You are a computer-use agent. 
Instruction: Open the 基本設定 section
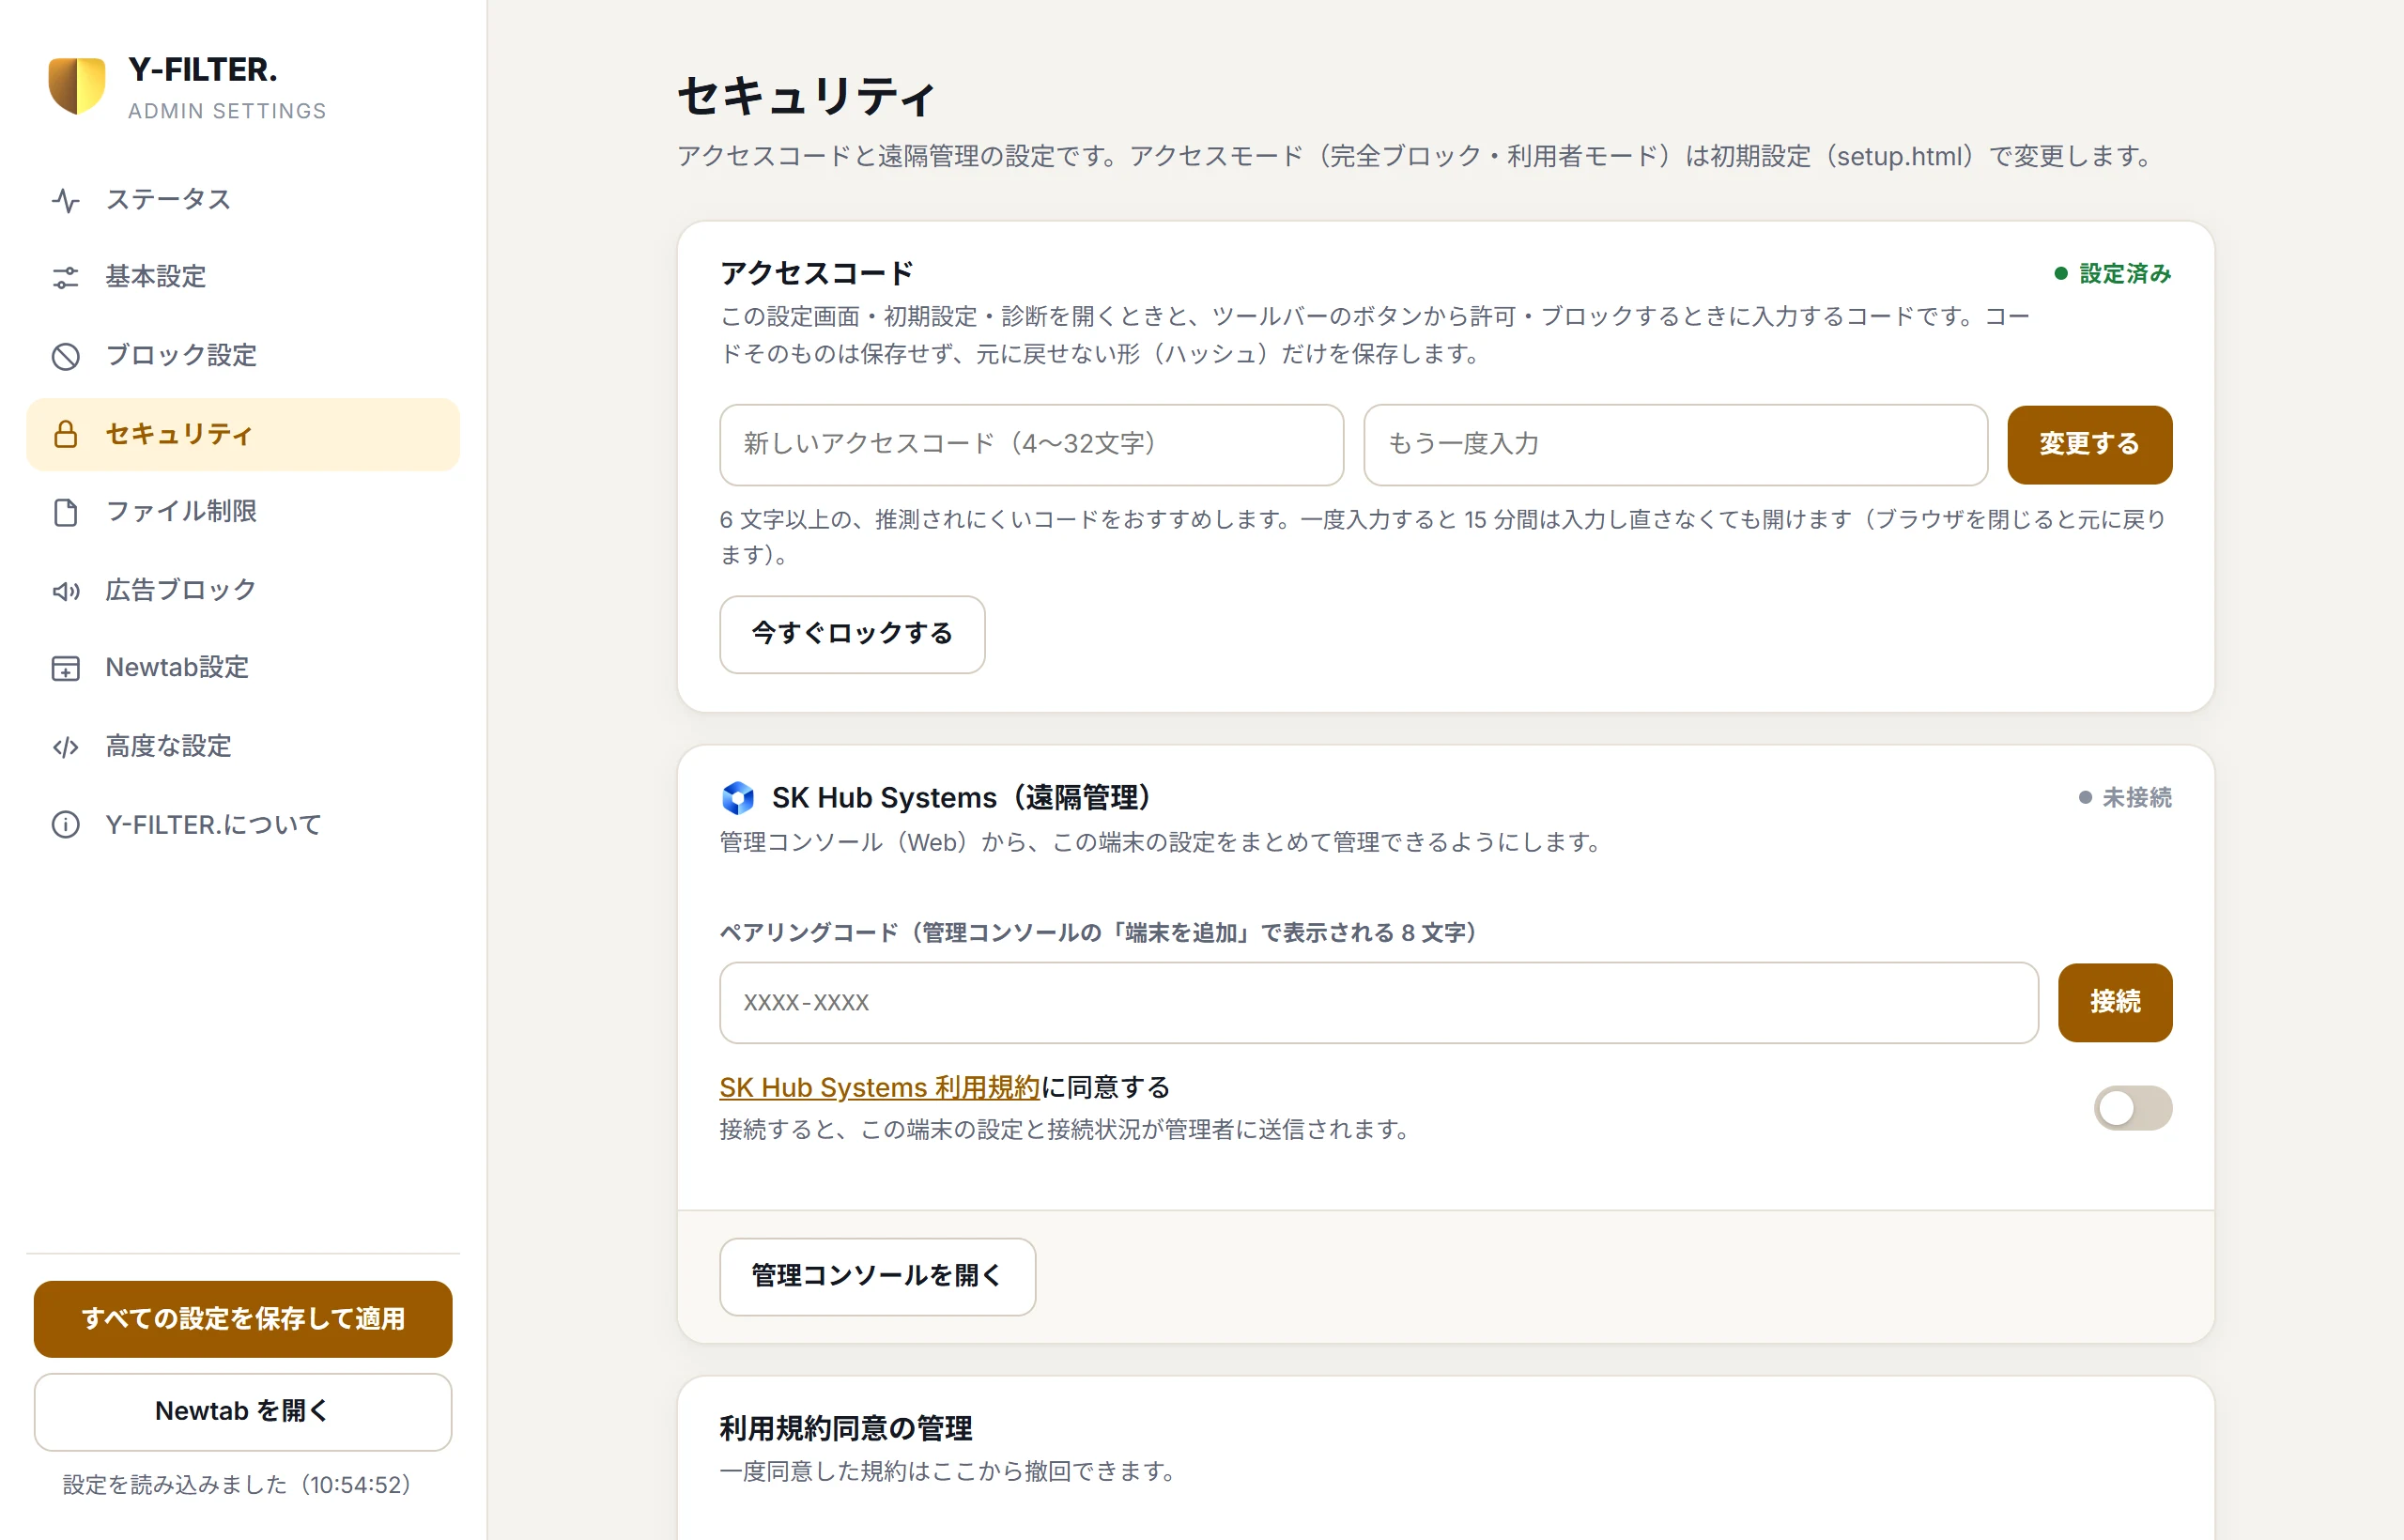pos(243,277)
